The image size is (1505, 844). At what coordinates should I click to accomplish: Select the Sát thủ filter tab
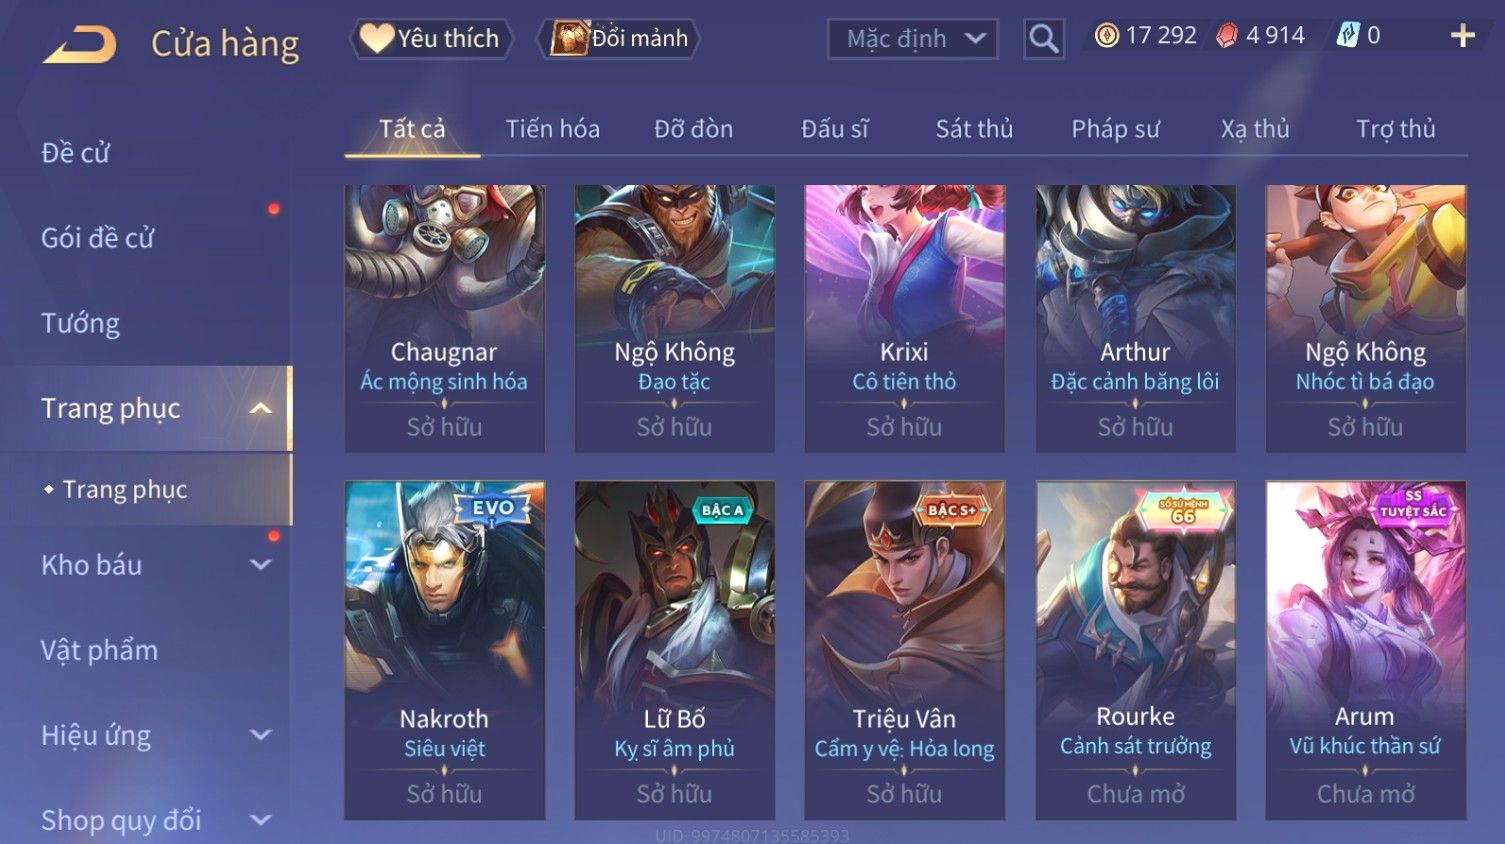click(974, 129)
